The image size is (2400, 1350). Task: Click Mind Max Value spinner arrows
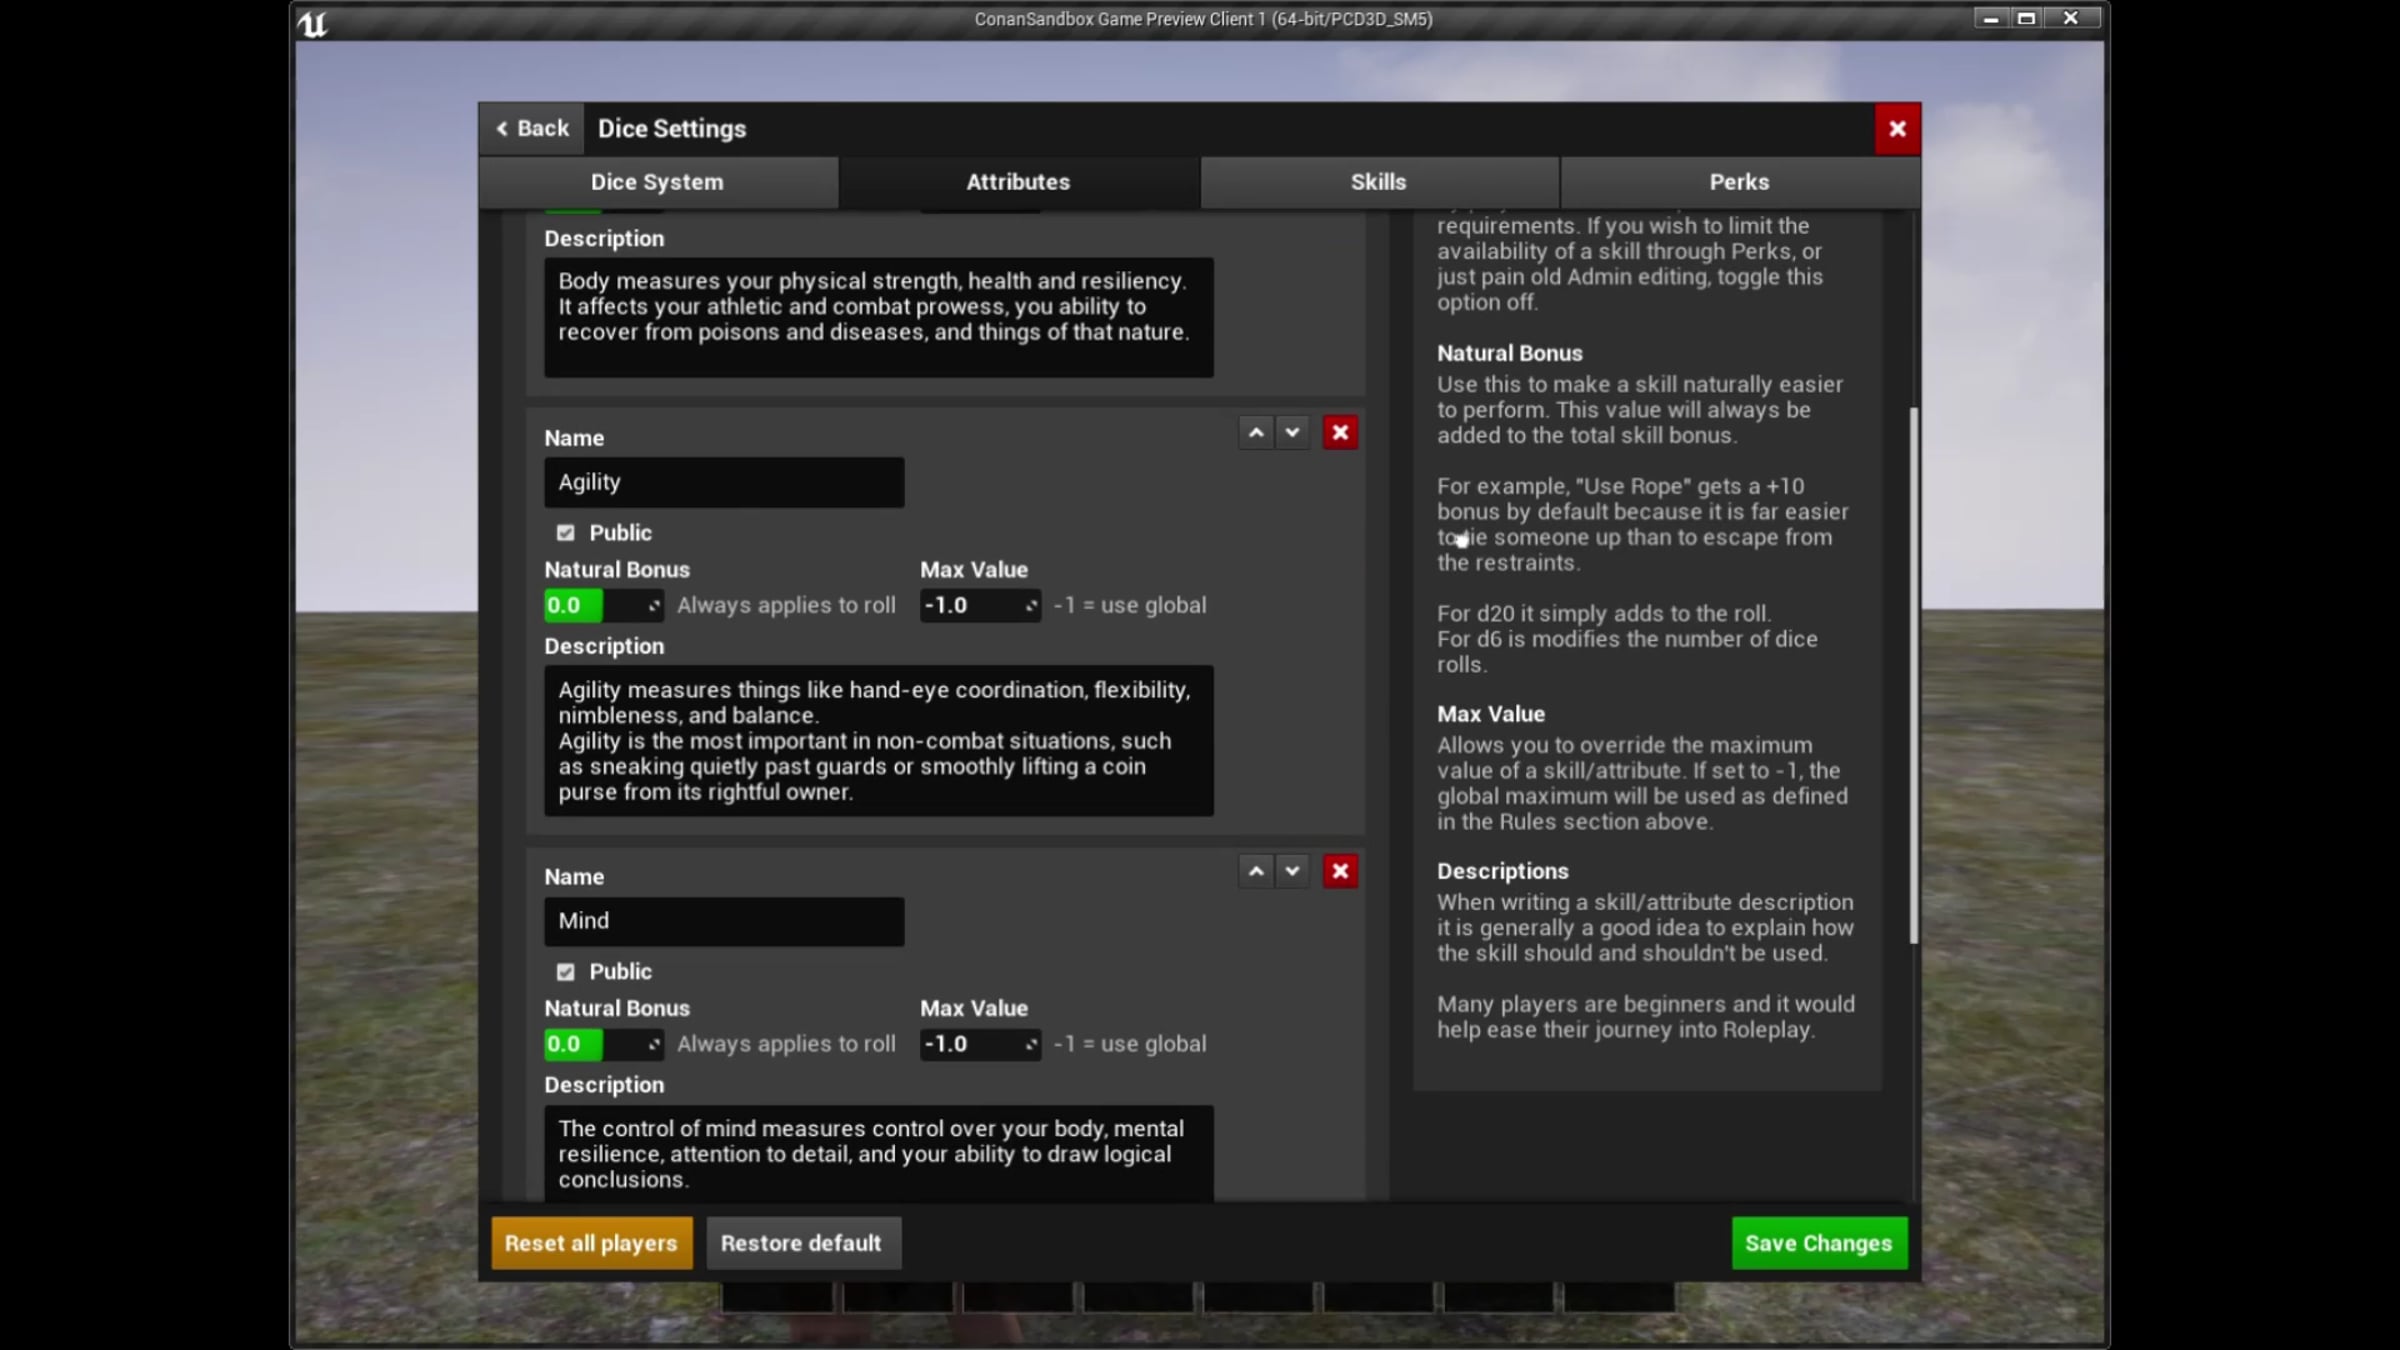1030,1045
